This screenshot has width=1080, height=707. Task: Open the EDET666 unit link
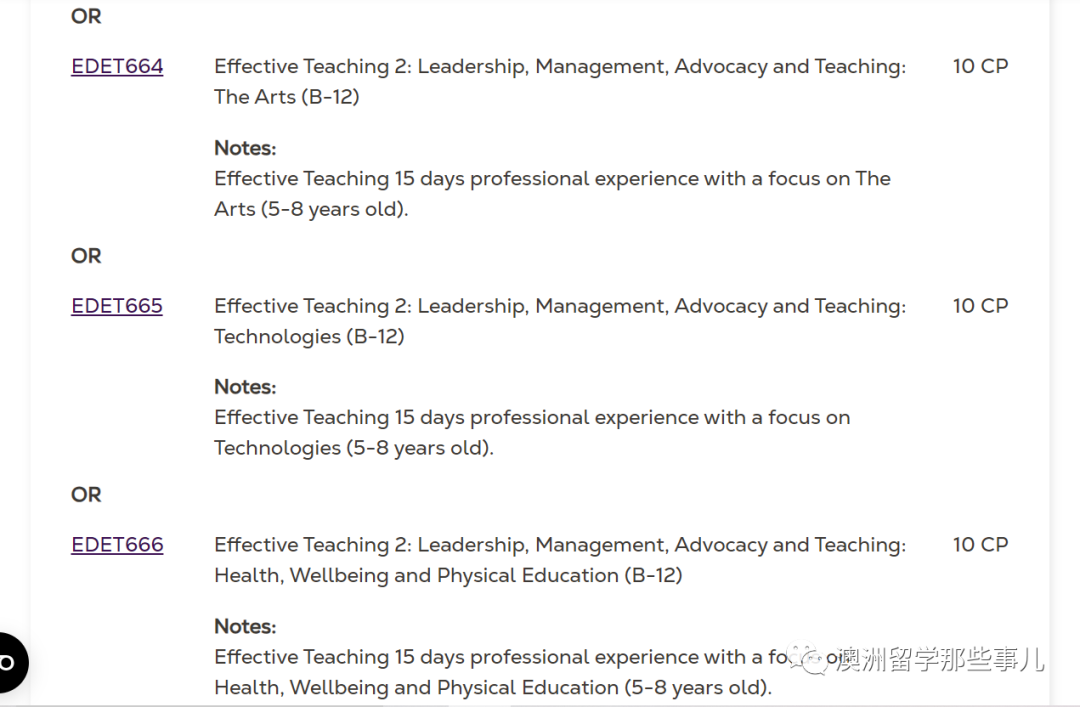point(117,544)
